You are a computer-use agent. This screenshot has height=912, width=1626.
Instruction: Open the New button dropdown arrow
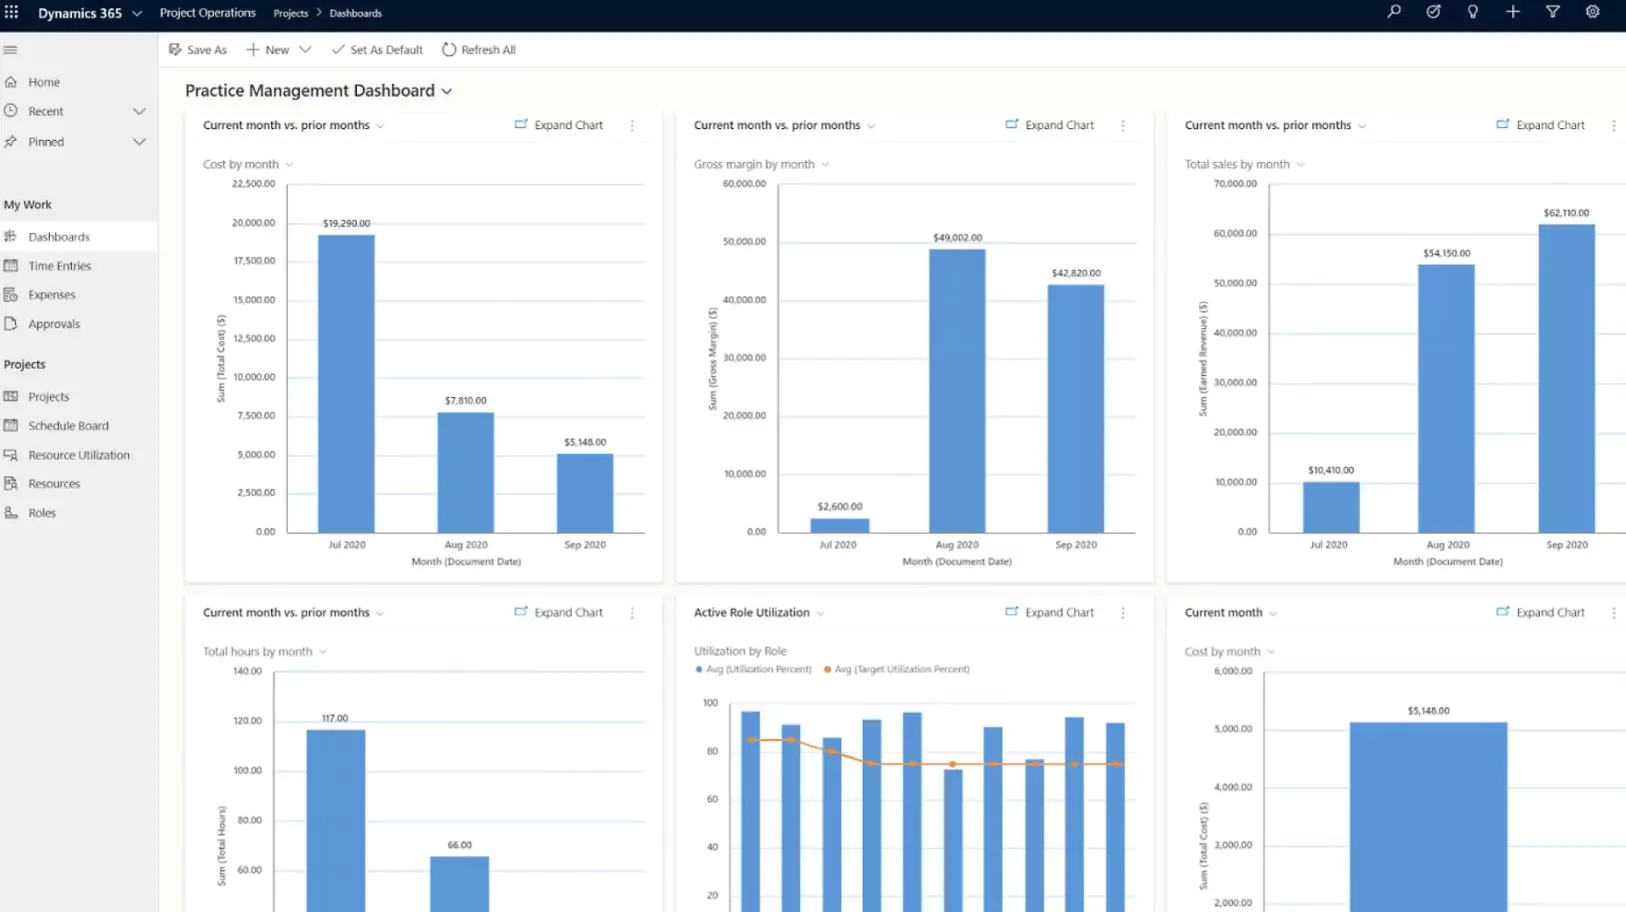click(x=305, y=50)
